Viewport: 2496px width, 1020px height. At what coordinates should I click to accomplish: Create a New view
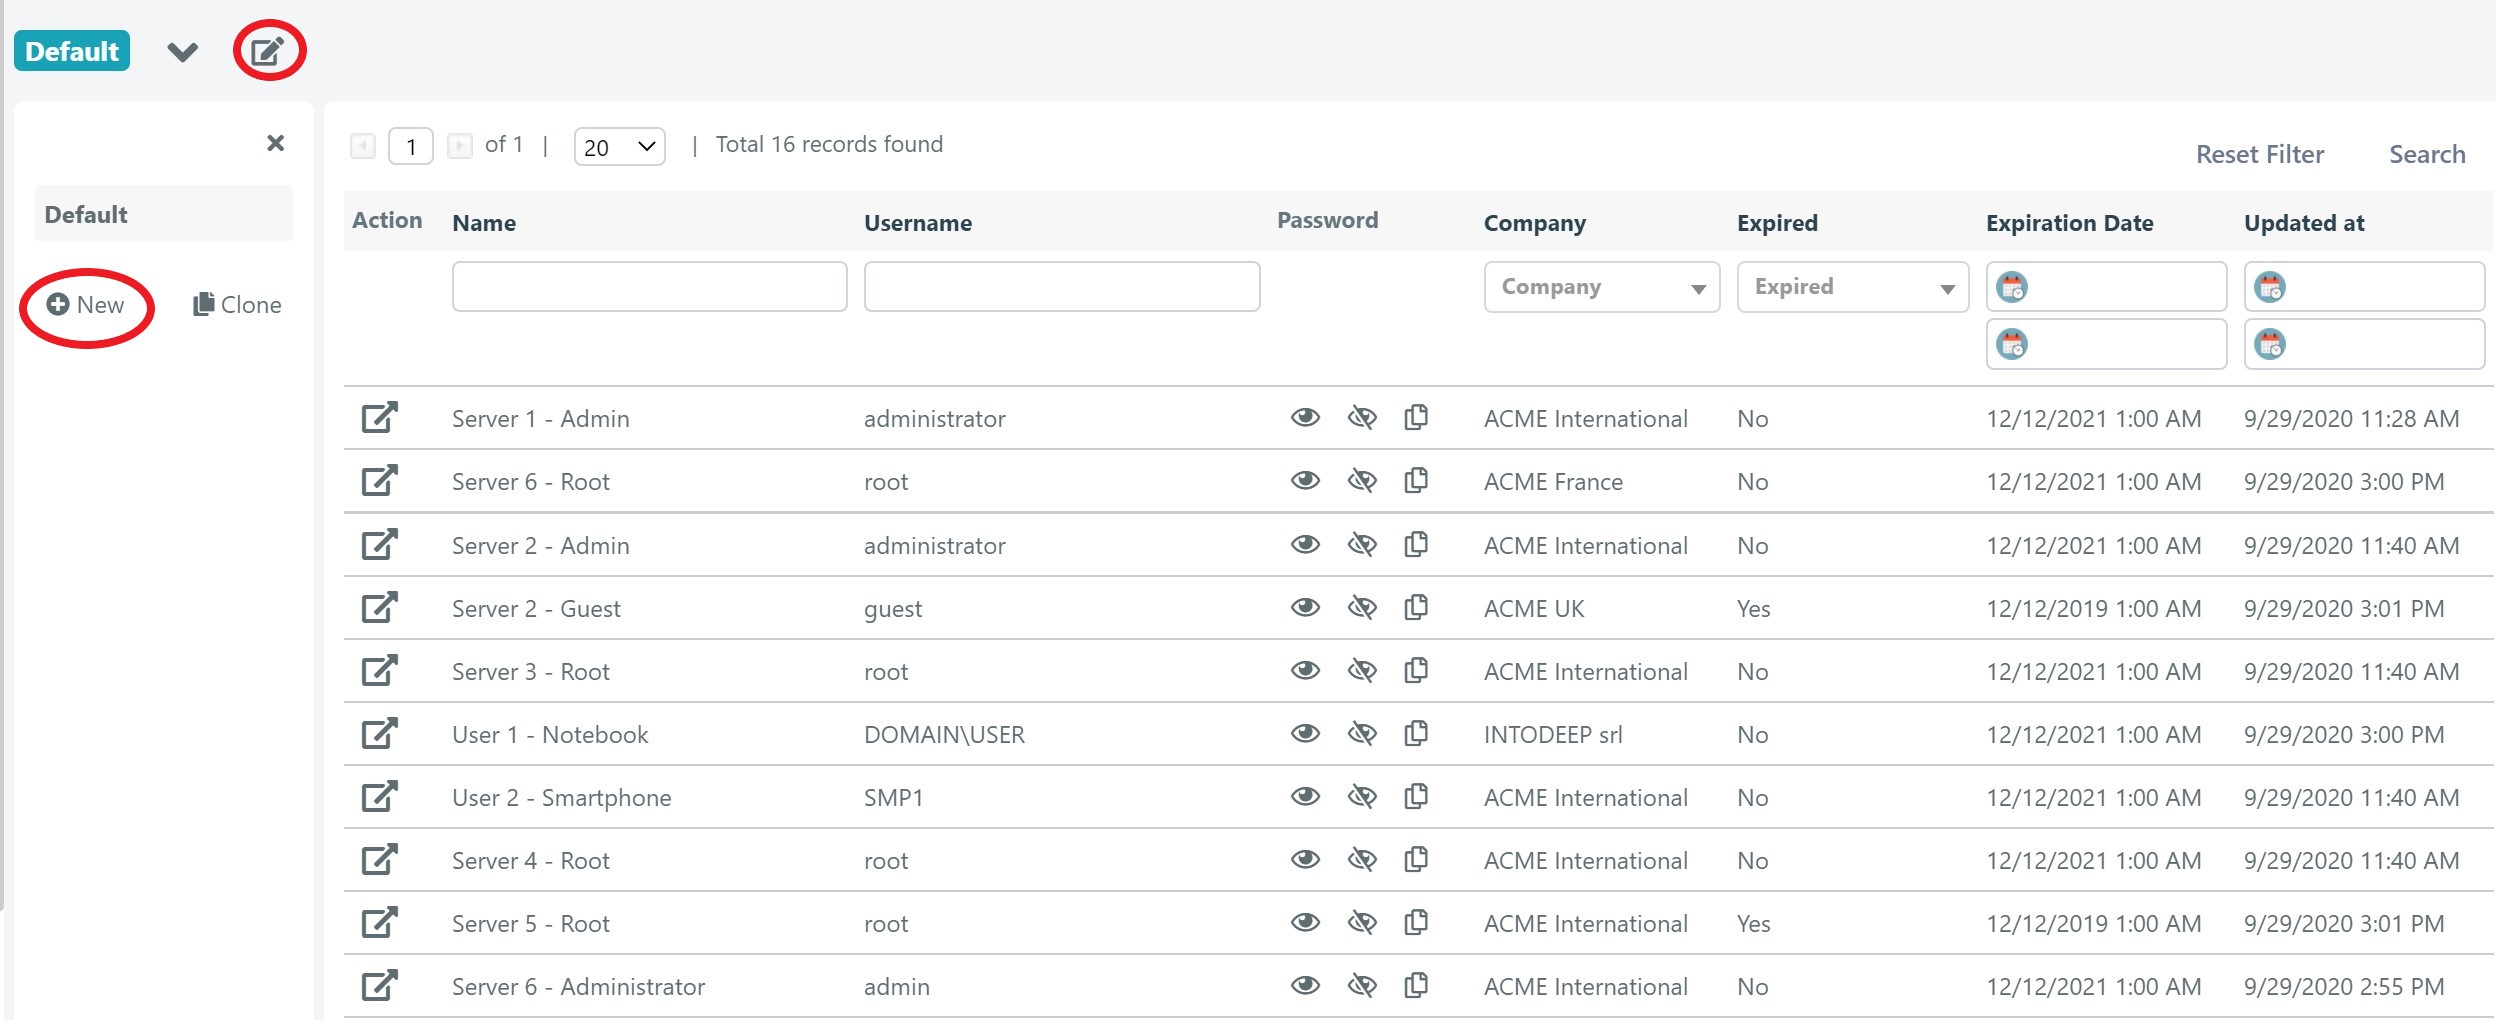tap(86, 305)
